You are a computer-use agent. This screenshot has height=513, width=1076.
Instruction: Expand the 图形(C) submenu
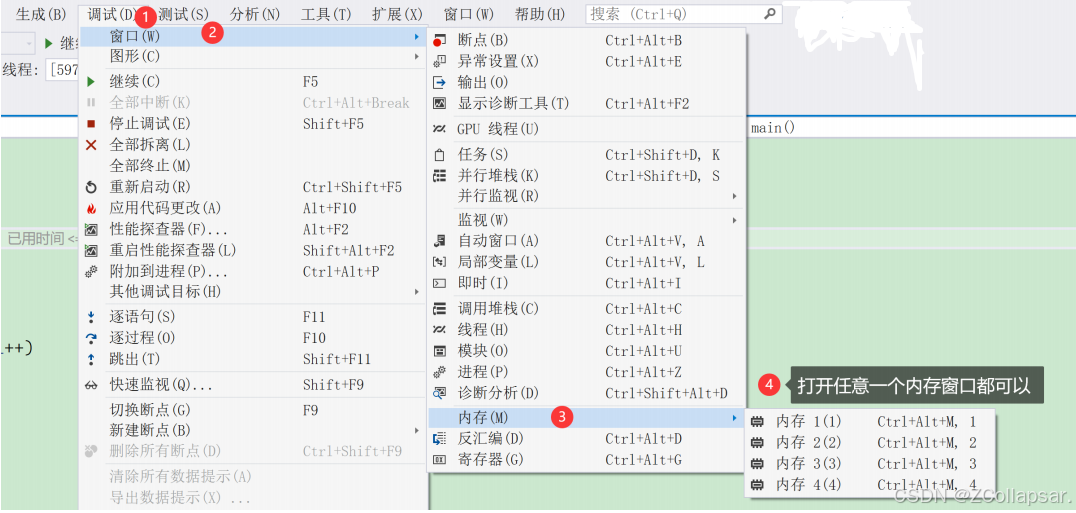417,56
